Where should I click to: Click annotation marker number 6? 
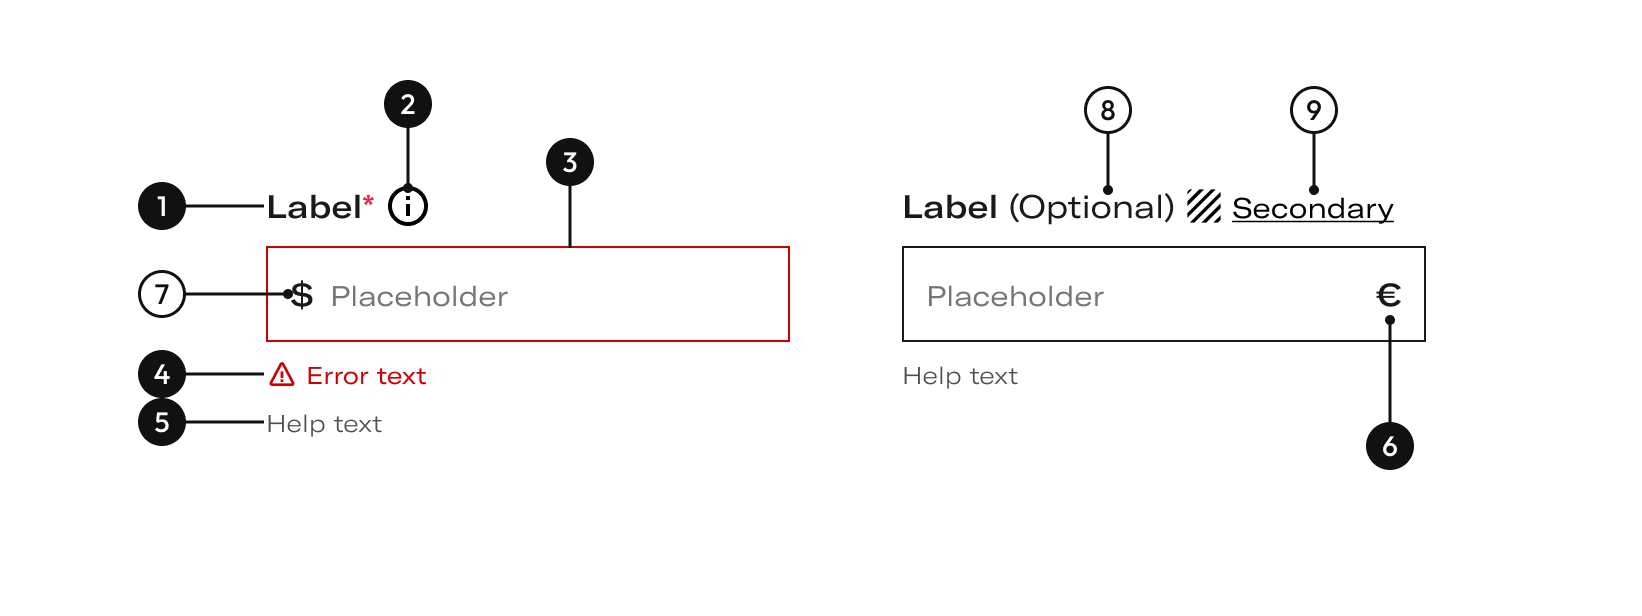click(x=1390, y=446)
